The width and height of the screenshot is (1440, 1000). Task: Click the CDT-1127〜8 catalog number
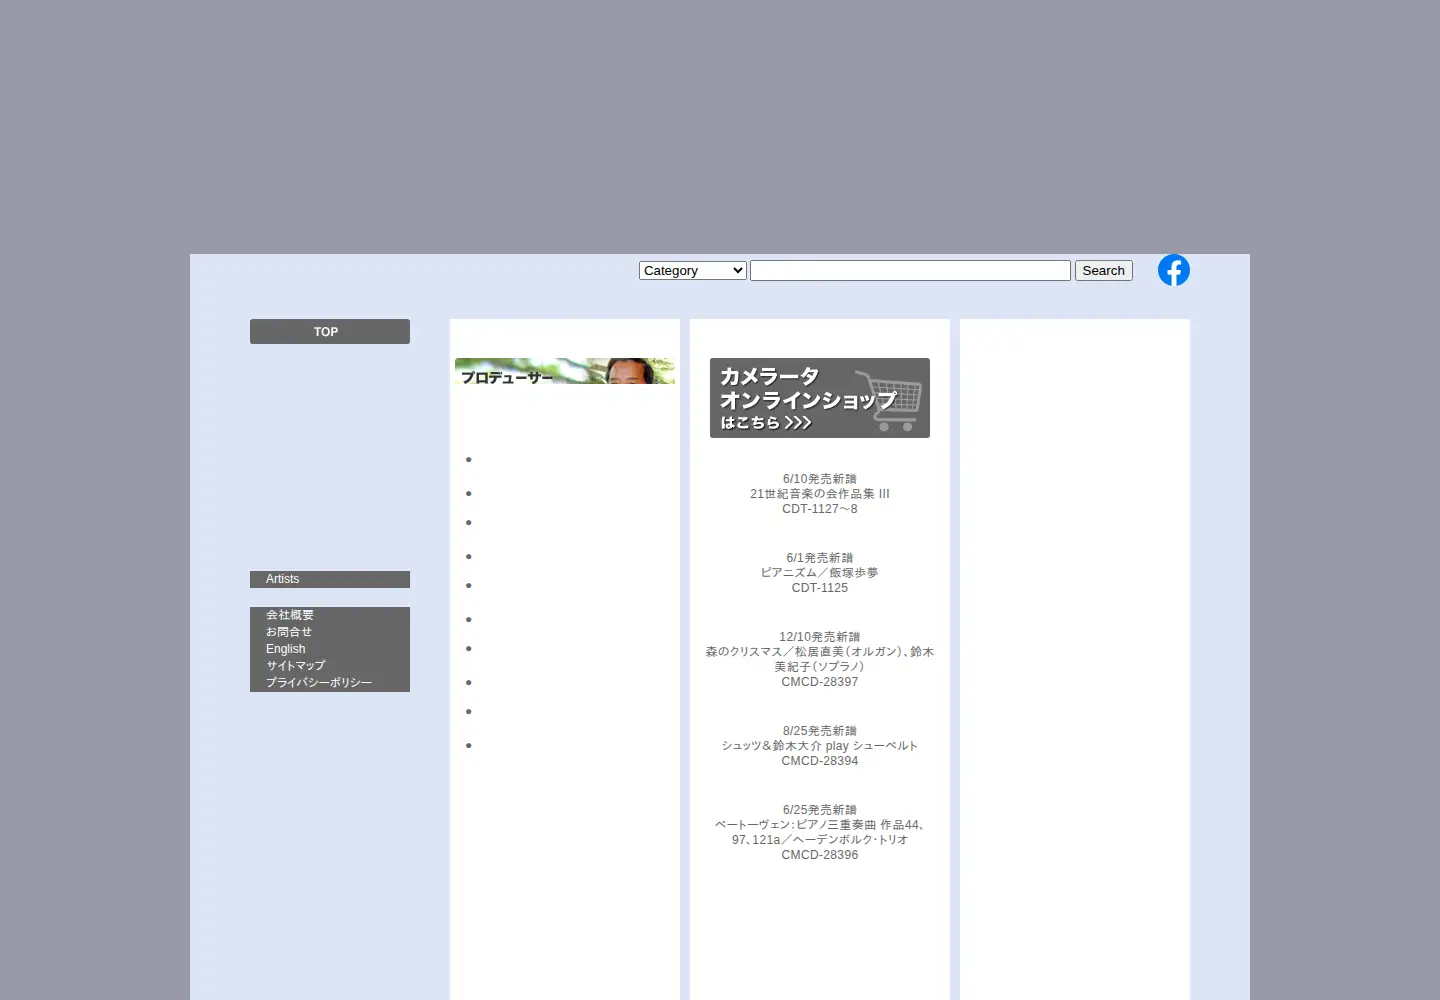(820, 509)
